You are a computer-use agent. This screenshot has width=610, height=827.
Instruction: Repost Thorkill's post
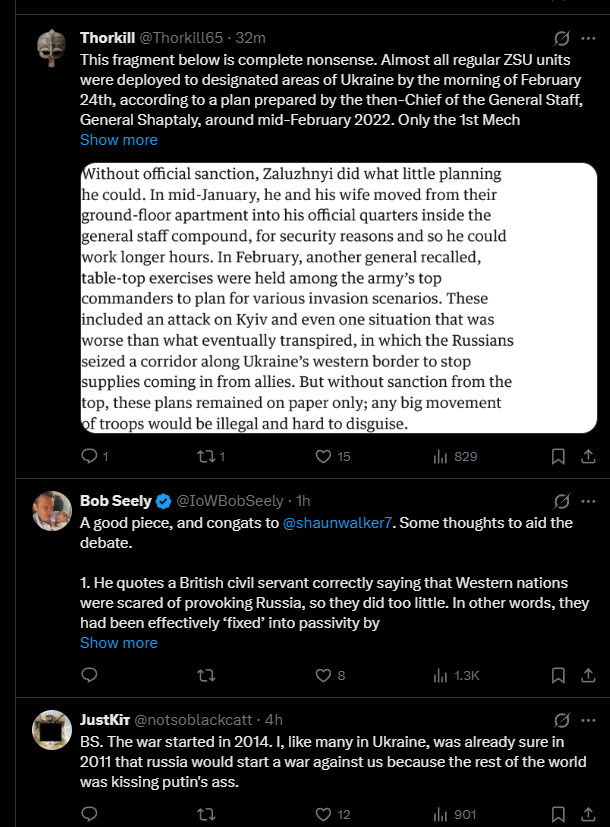[x=207, y=456]
